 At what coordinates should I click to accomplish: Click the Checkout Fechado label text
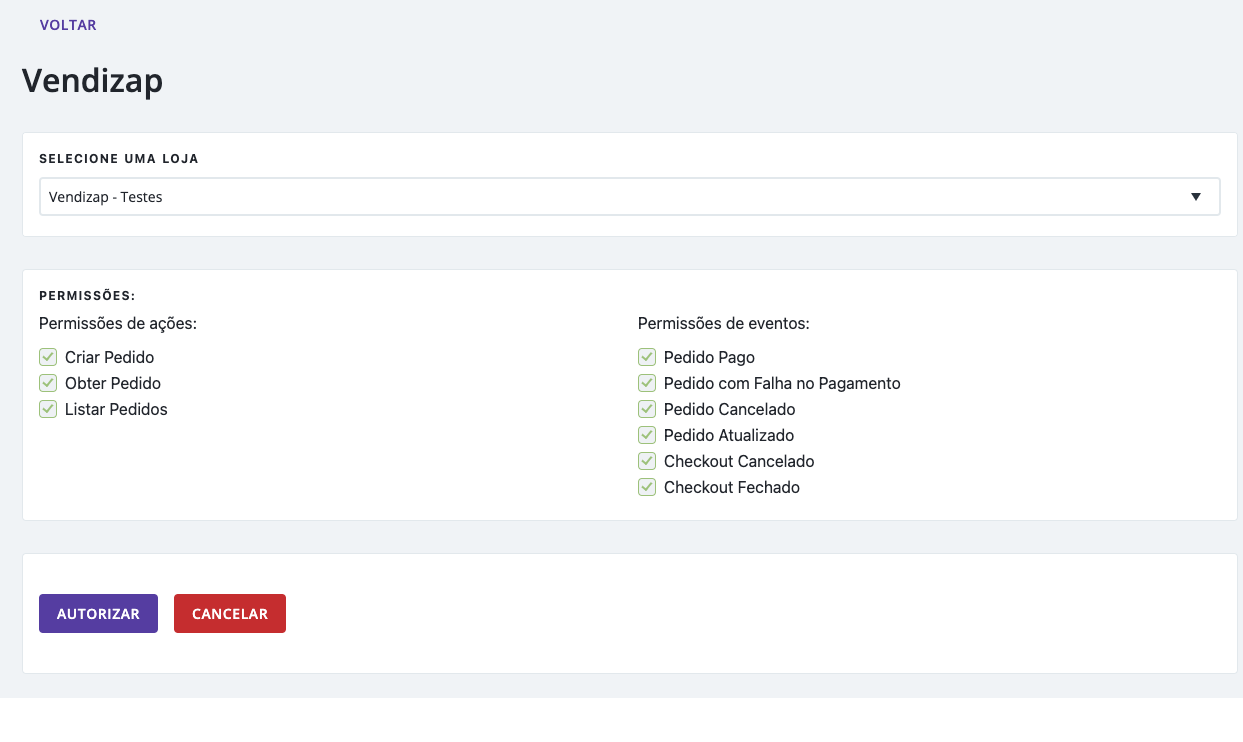point(731,488)
